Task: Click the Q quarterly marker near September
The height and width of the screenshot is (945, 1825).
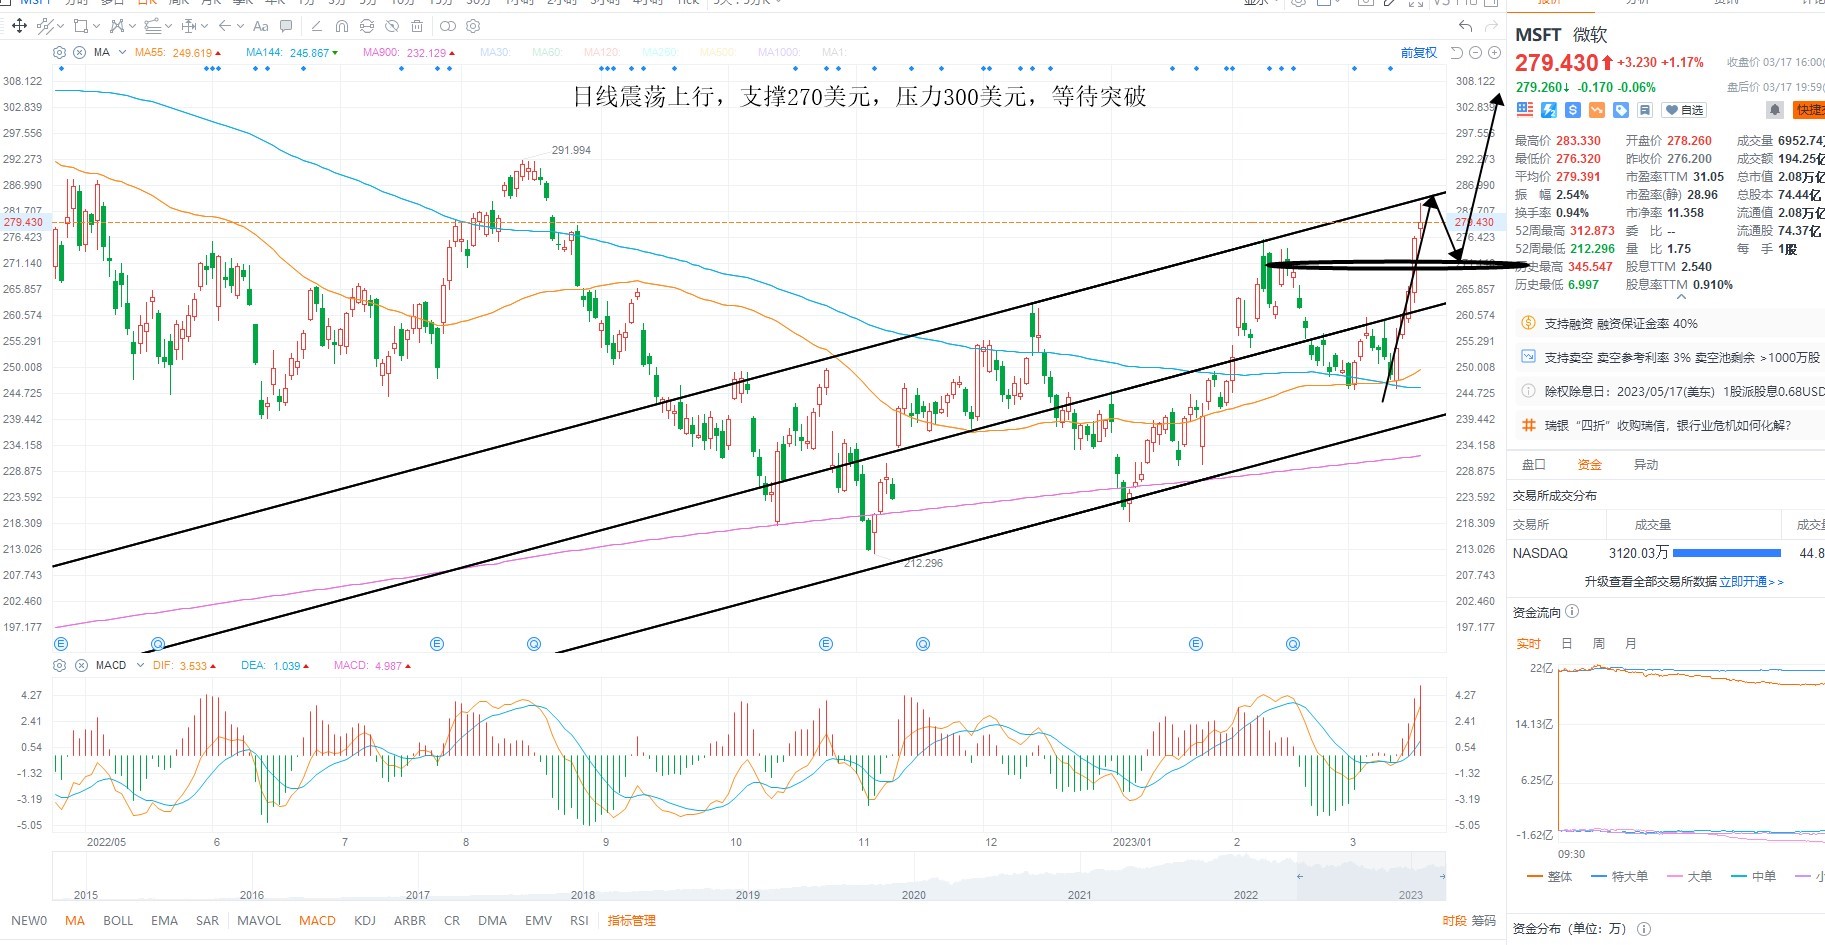Action: click(534, 644)
